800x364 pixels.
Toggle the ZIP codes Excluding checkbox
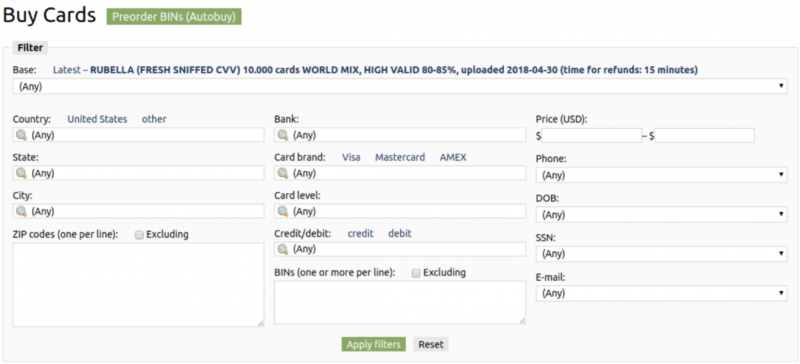(139, 235)
